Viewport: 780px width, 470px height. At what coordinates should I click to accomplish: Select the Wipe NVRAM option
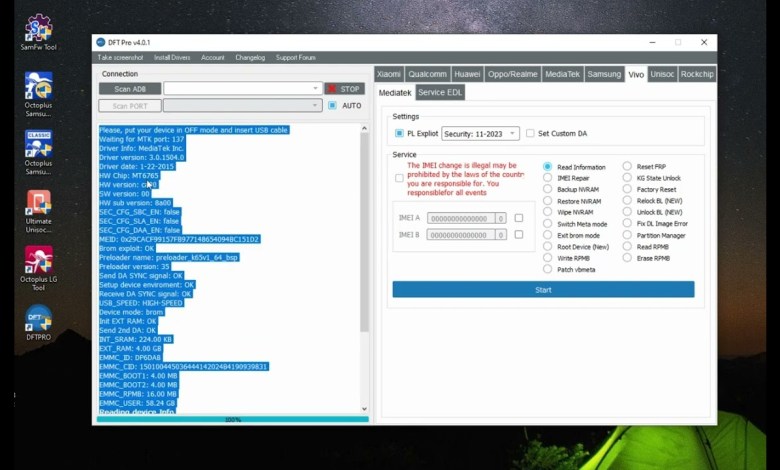tap(548, 212)
